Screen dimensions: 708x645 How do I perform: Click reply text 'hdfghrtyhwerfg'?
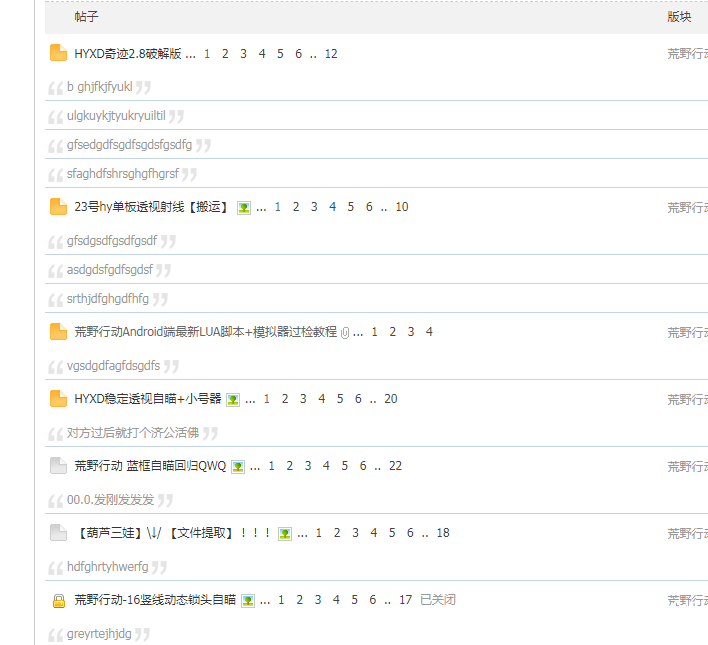tap(107, 567)
